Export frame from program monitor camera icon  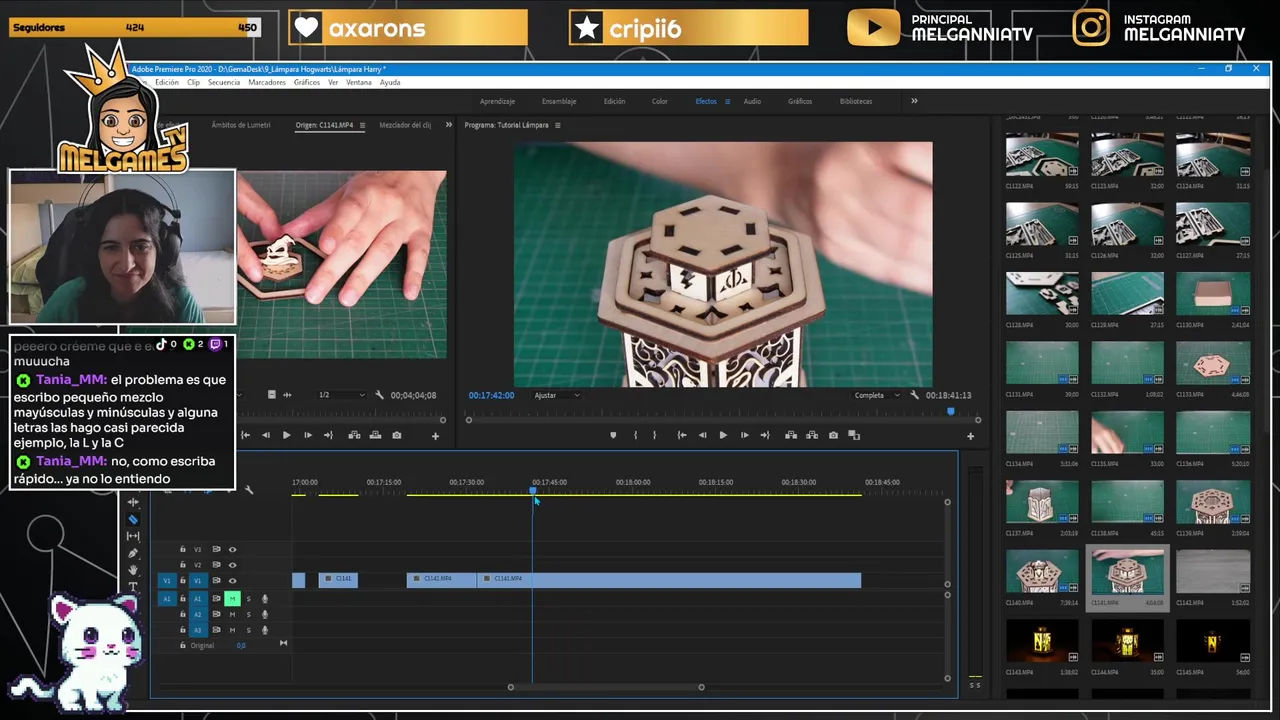[x=834, y=435]
